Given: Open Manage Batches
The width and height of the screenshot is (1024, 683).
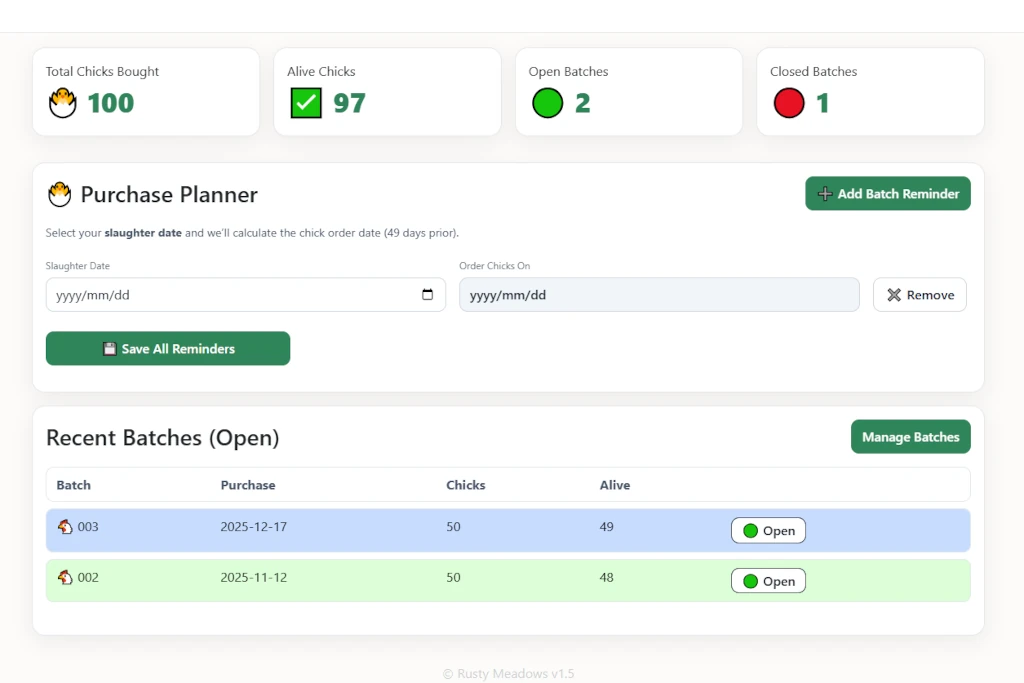Looking at the screenshot, I should (910, 437).
